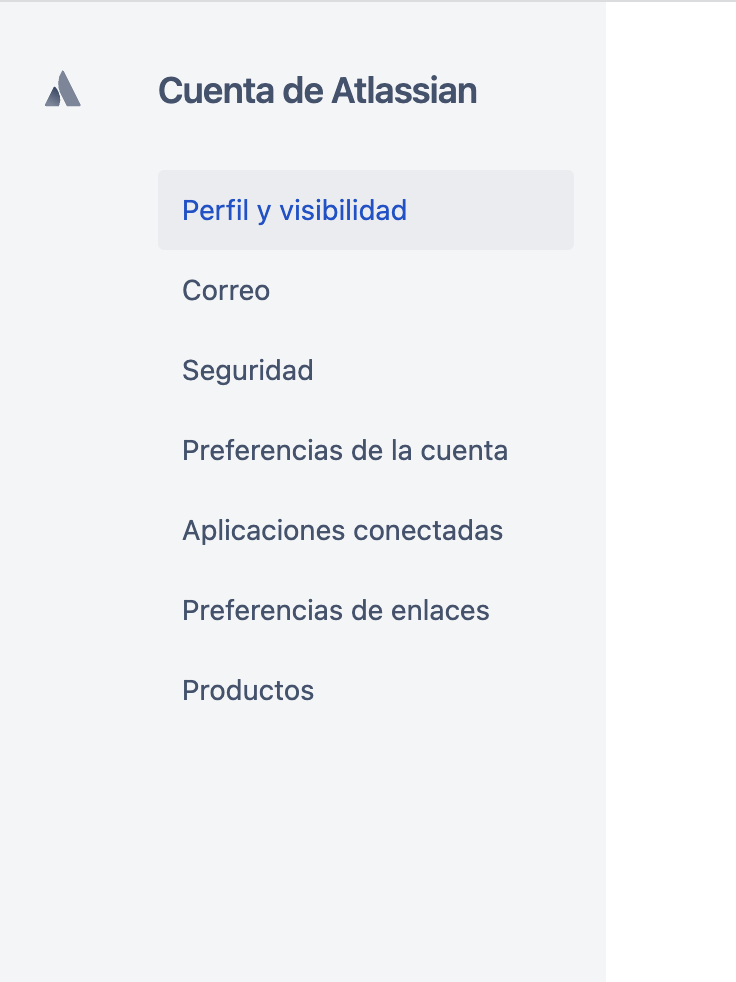The width and height of the screenshot is (736, 982).
Task: View products list from sidebar
Action: (248, 691)
